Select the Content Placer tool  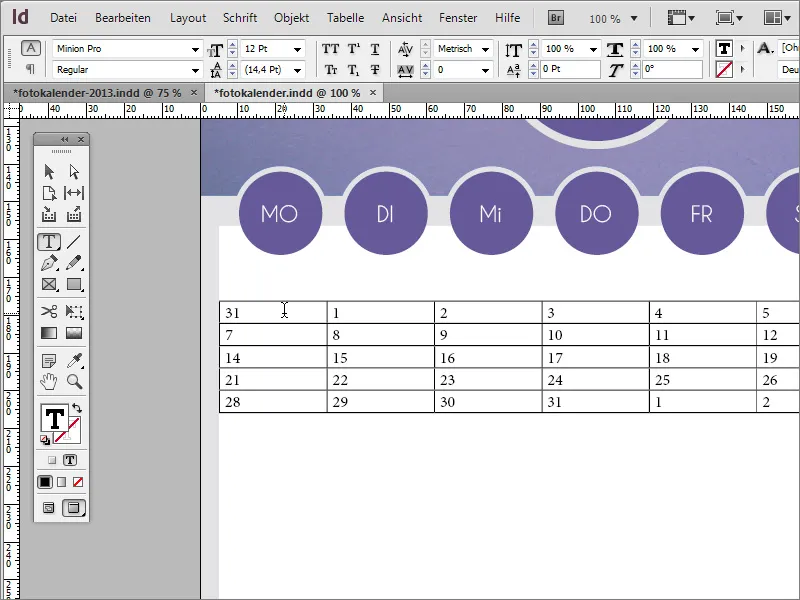click(74, 214)
